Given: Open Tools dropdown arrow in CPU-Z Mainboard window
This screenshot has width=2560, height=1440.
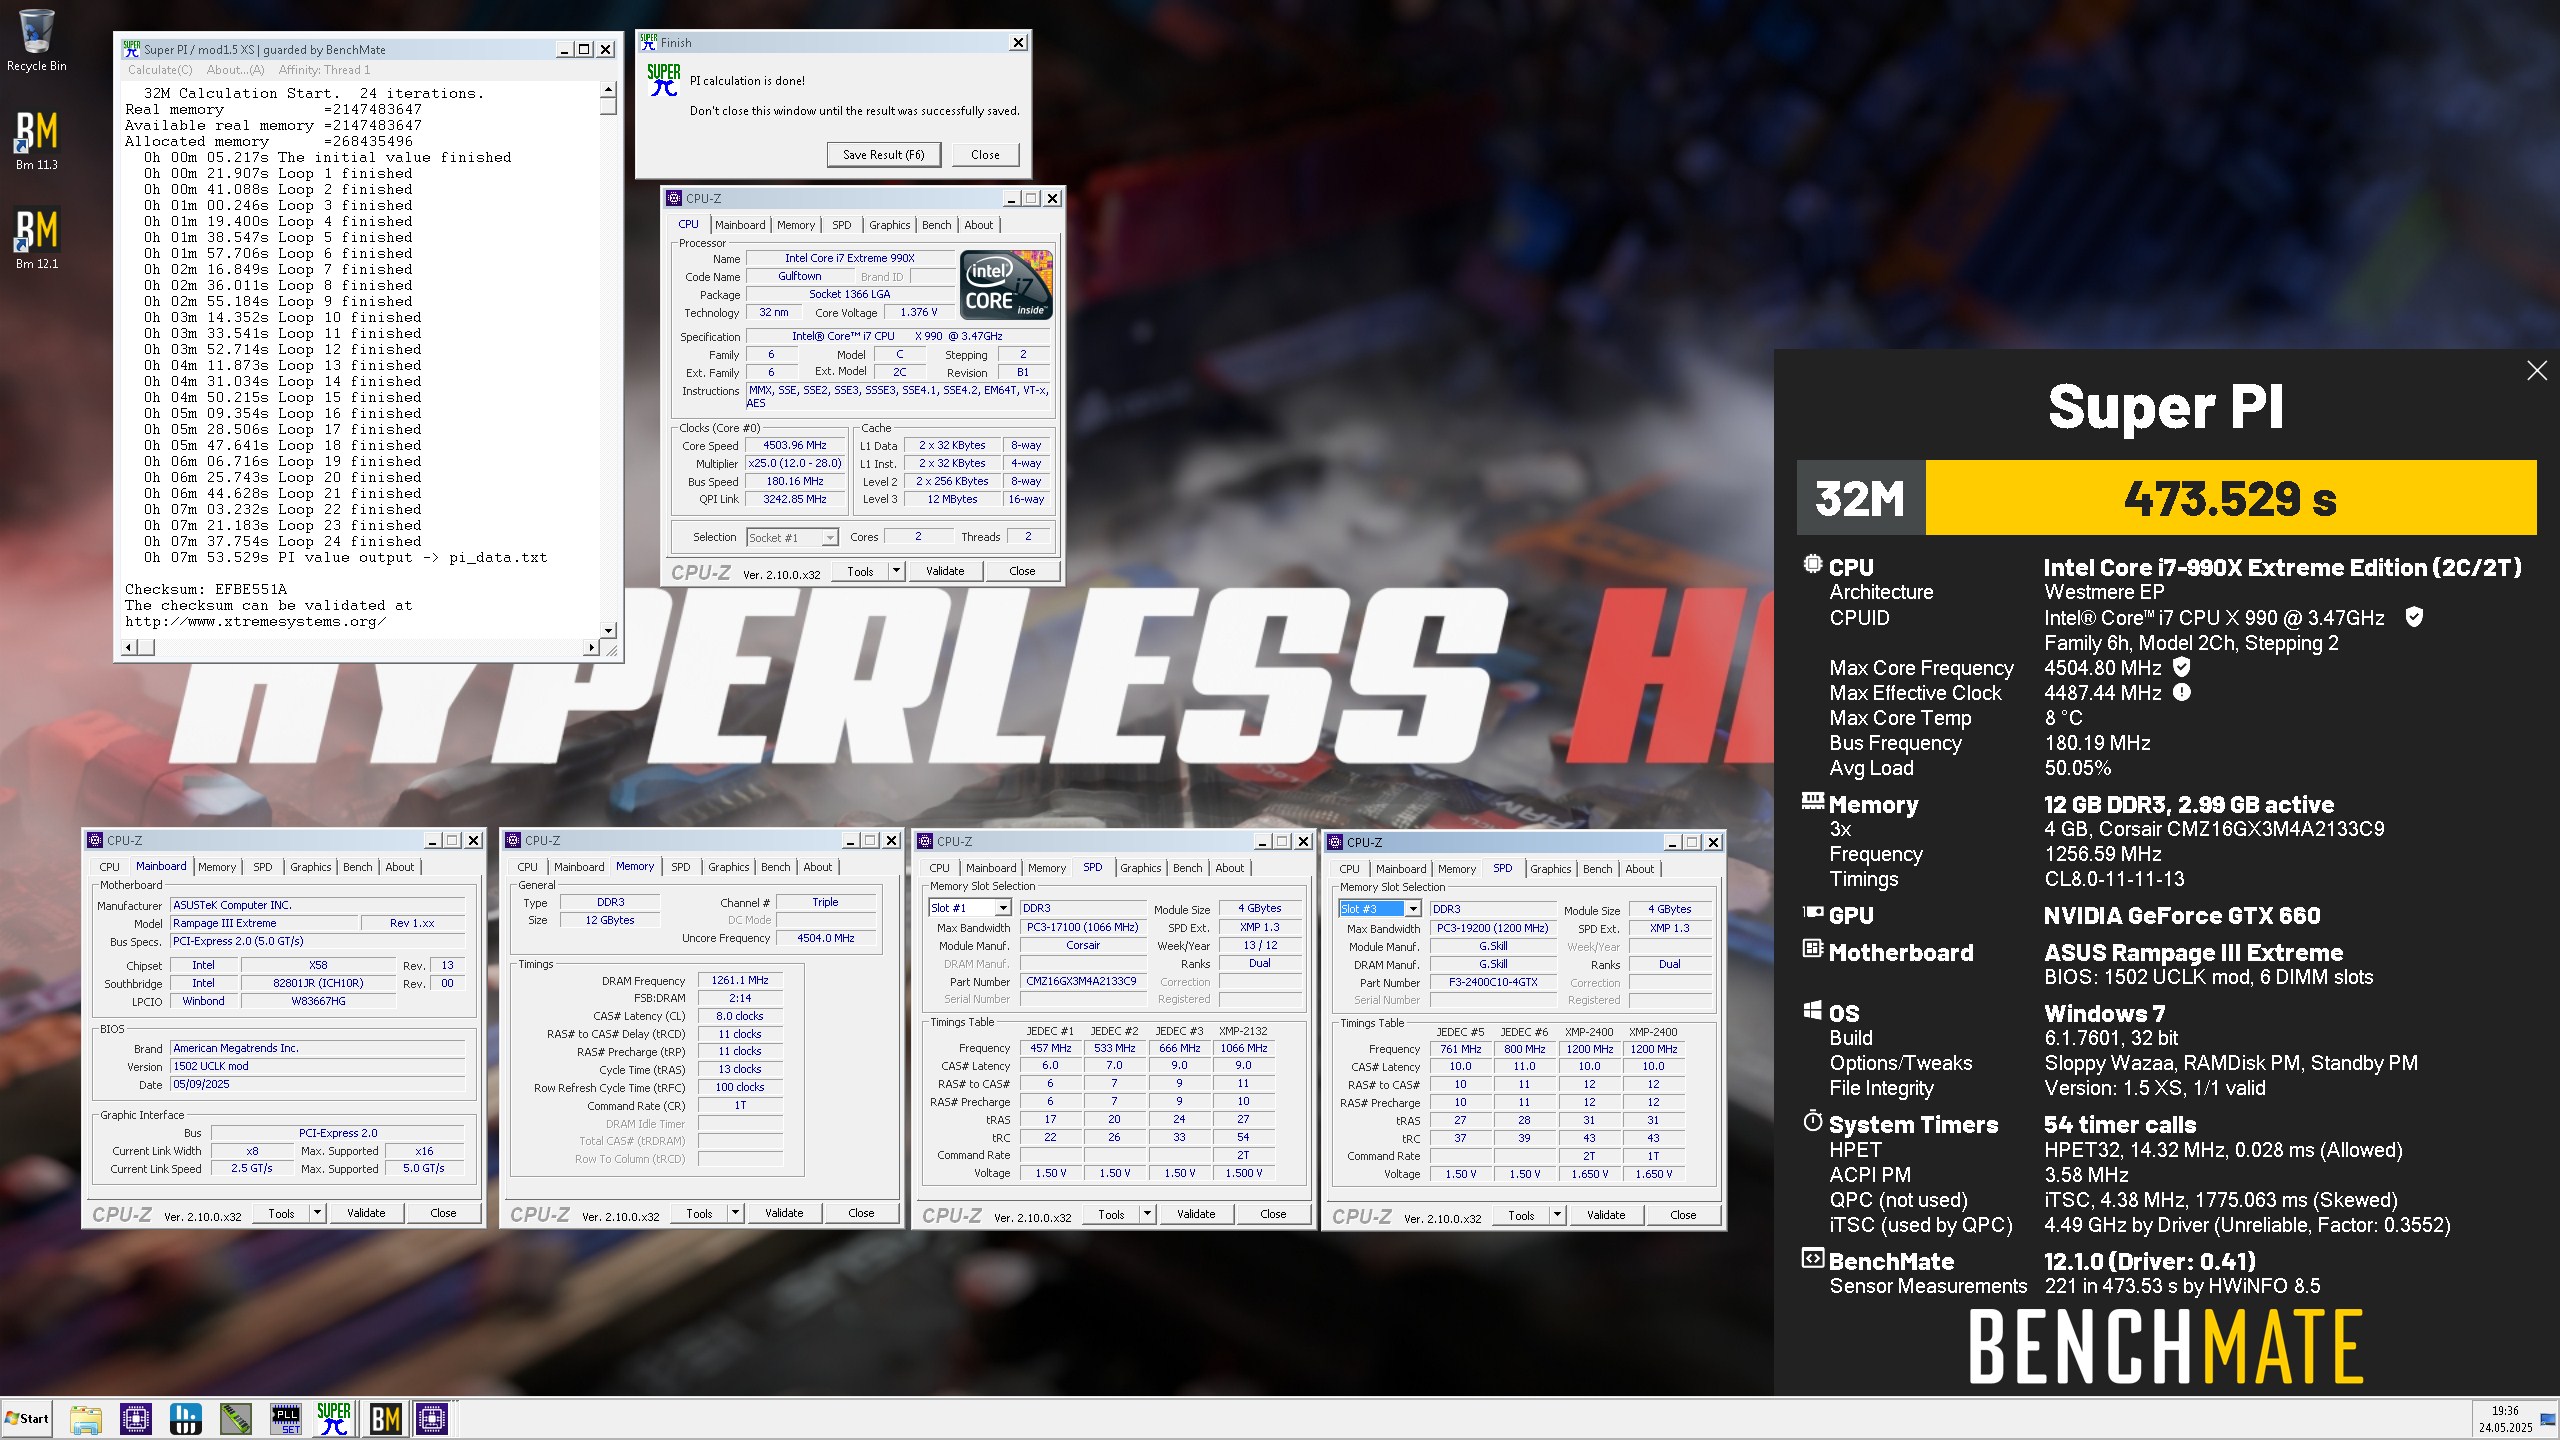Looking at the screenshot, I should 317,1213.
